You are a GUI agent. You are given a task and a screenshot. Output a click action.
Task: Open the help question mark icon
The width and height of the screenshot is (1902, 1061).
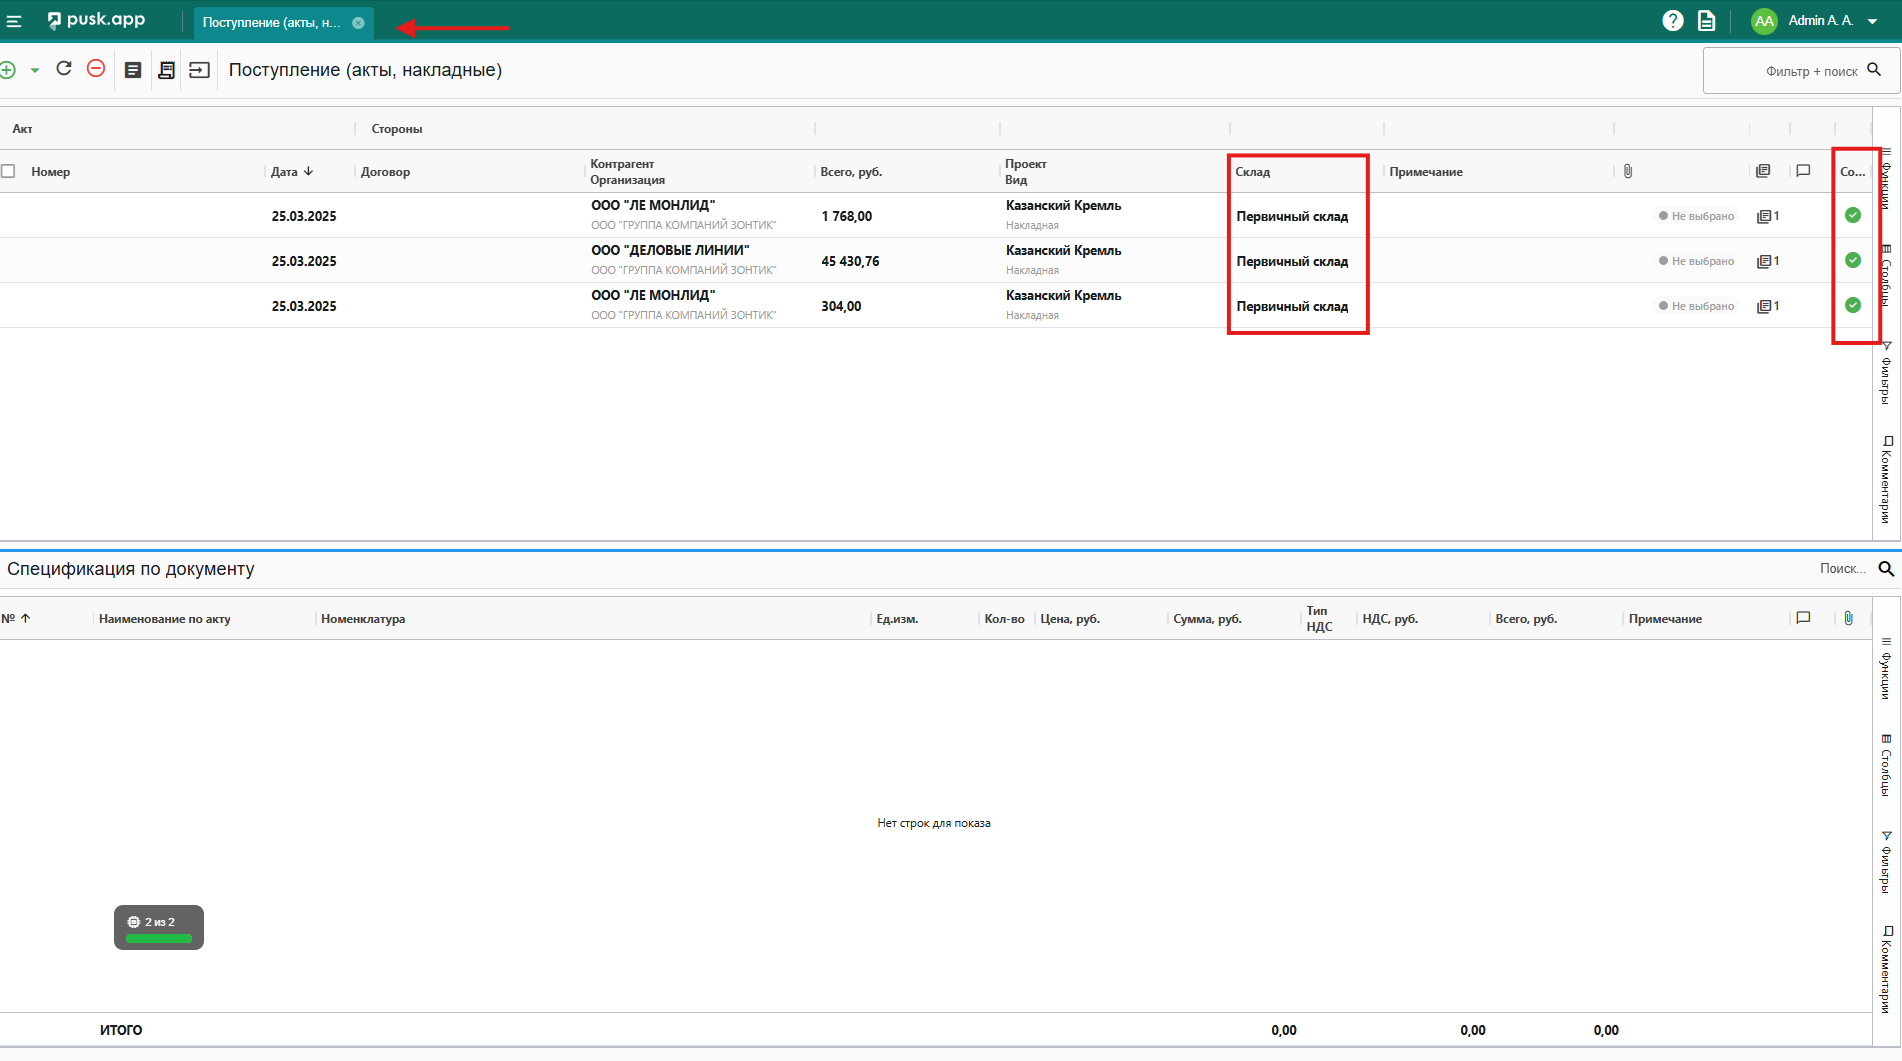coord(1672,21)
